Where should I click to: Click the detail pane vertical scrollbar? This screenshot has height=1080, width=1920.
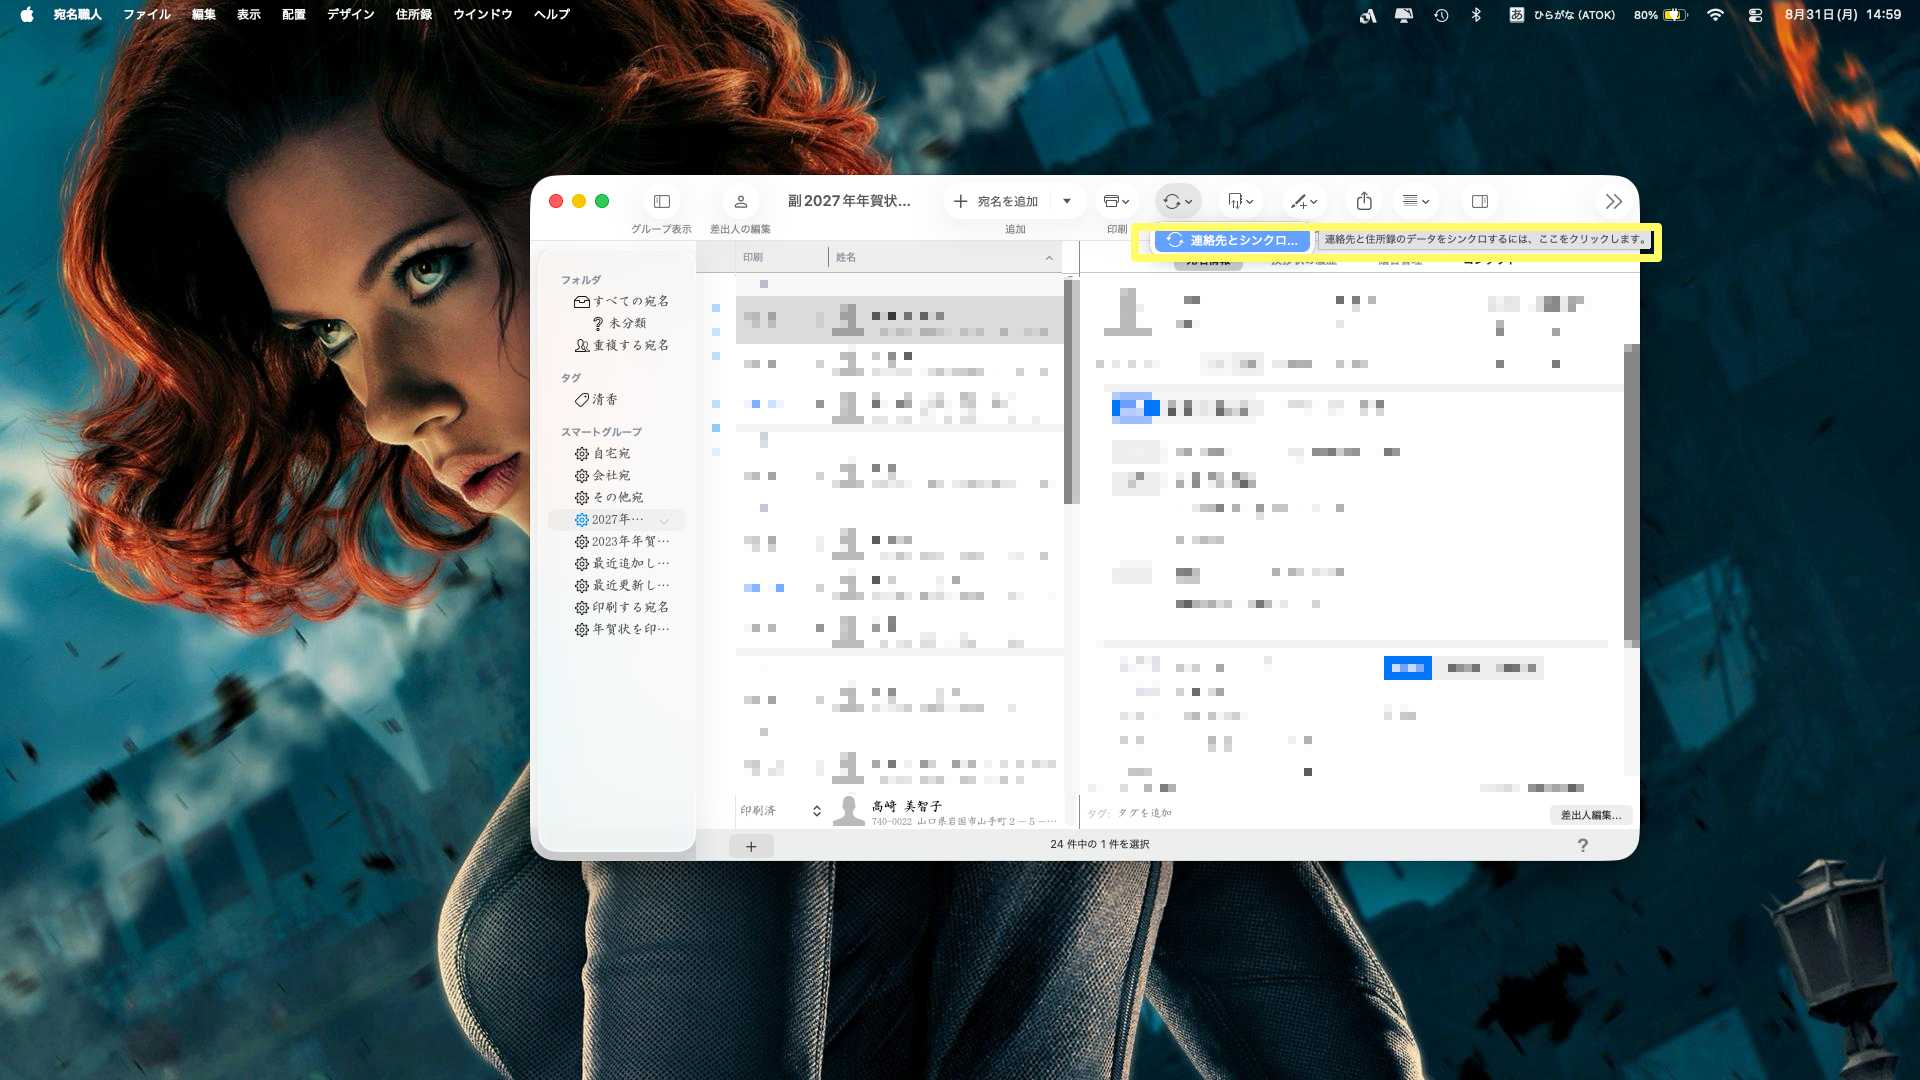(x=1631, y=495)
